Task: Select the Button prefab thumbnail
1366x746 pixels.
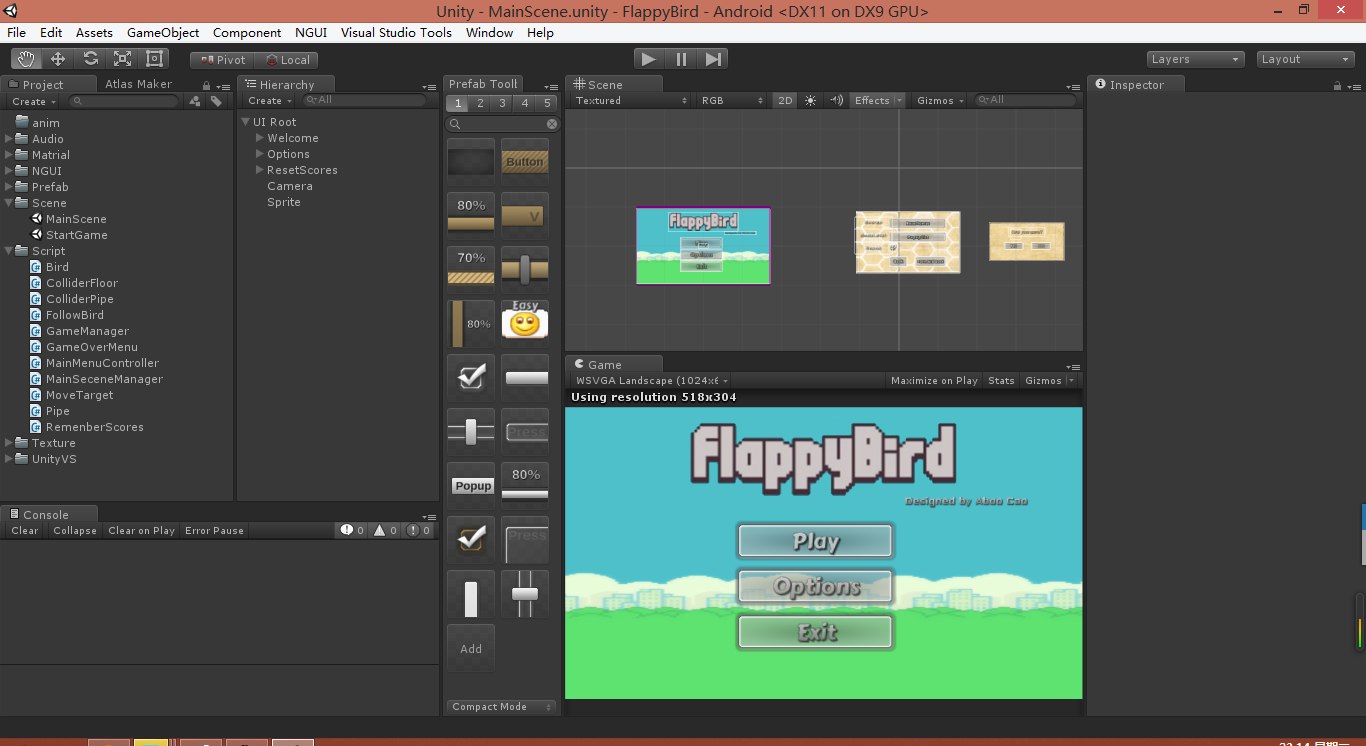Action: click(525, 162)
